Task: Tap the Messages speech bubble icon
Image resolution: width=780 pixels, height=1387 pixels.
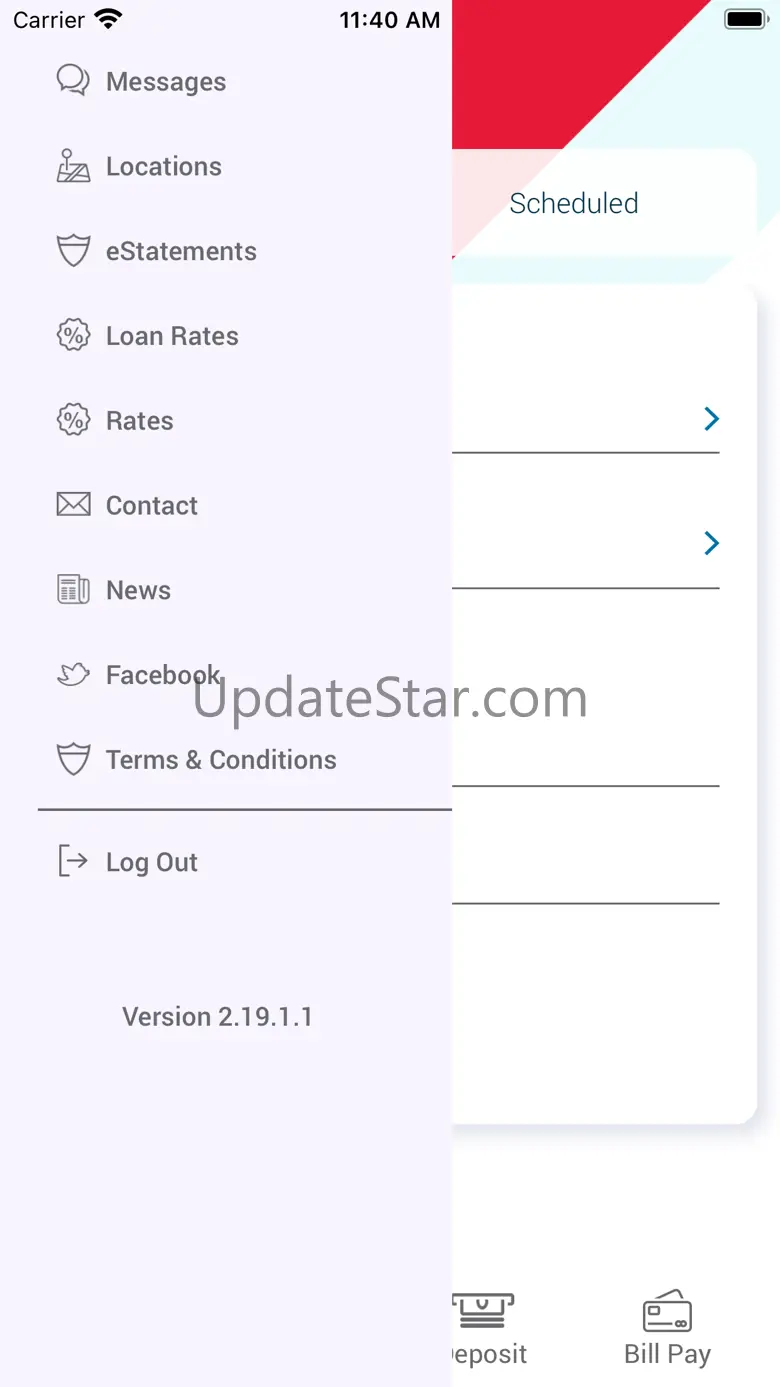Action: click(x=73, y=80)
